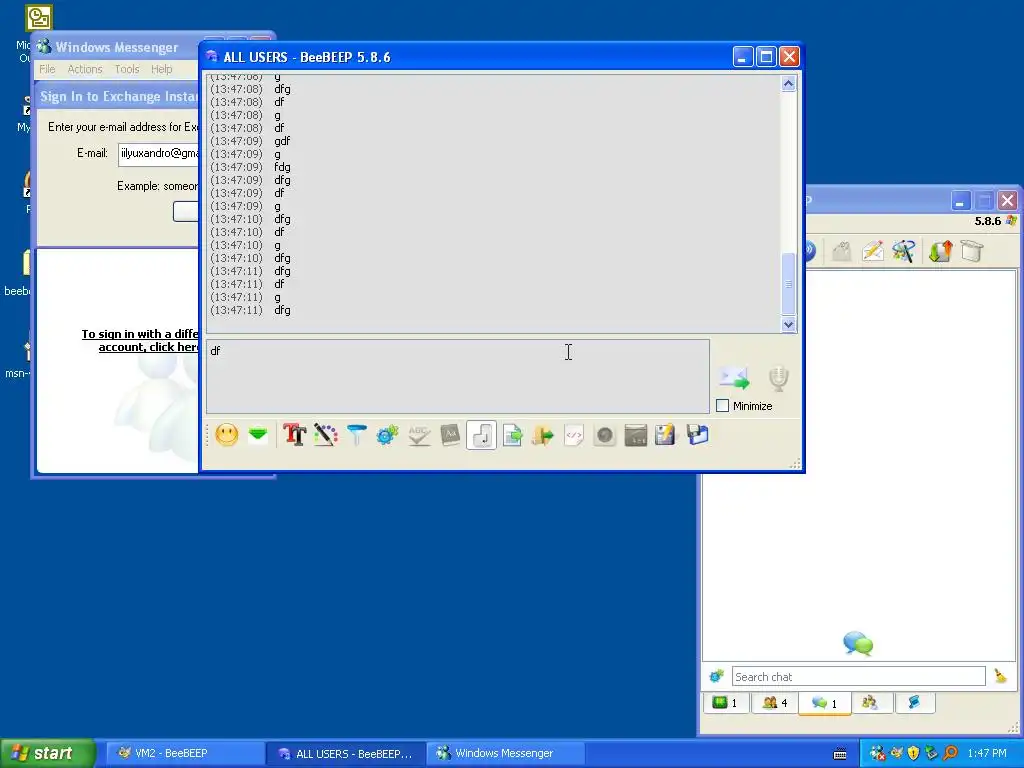Open the Start menu

(48, 753)
